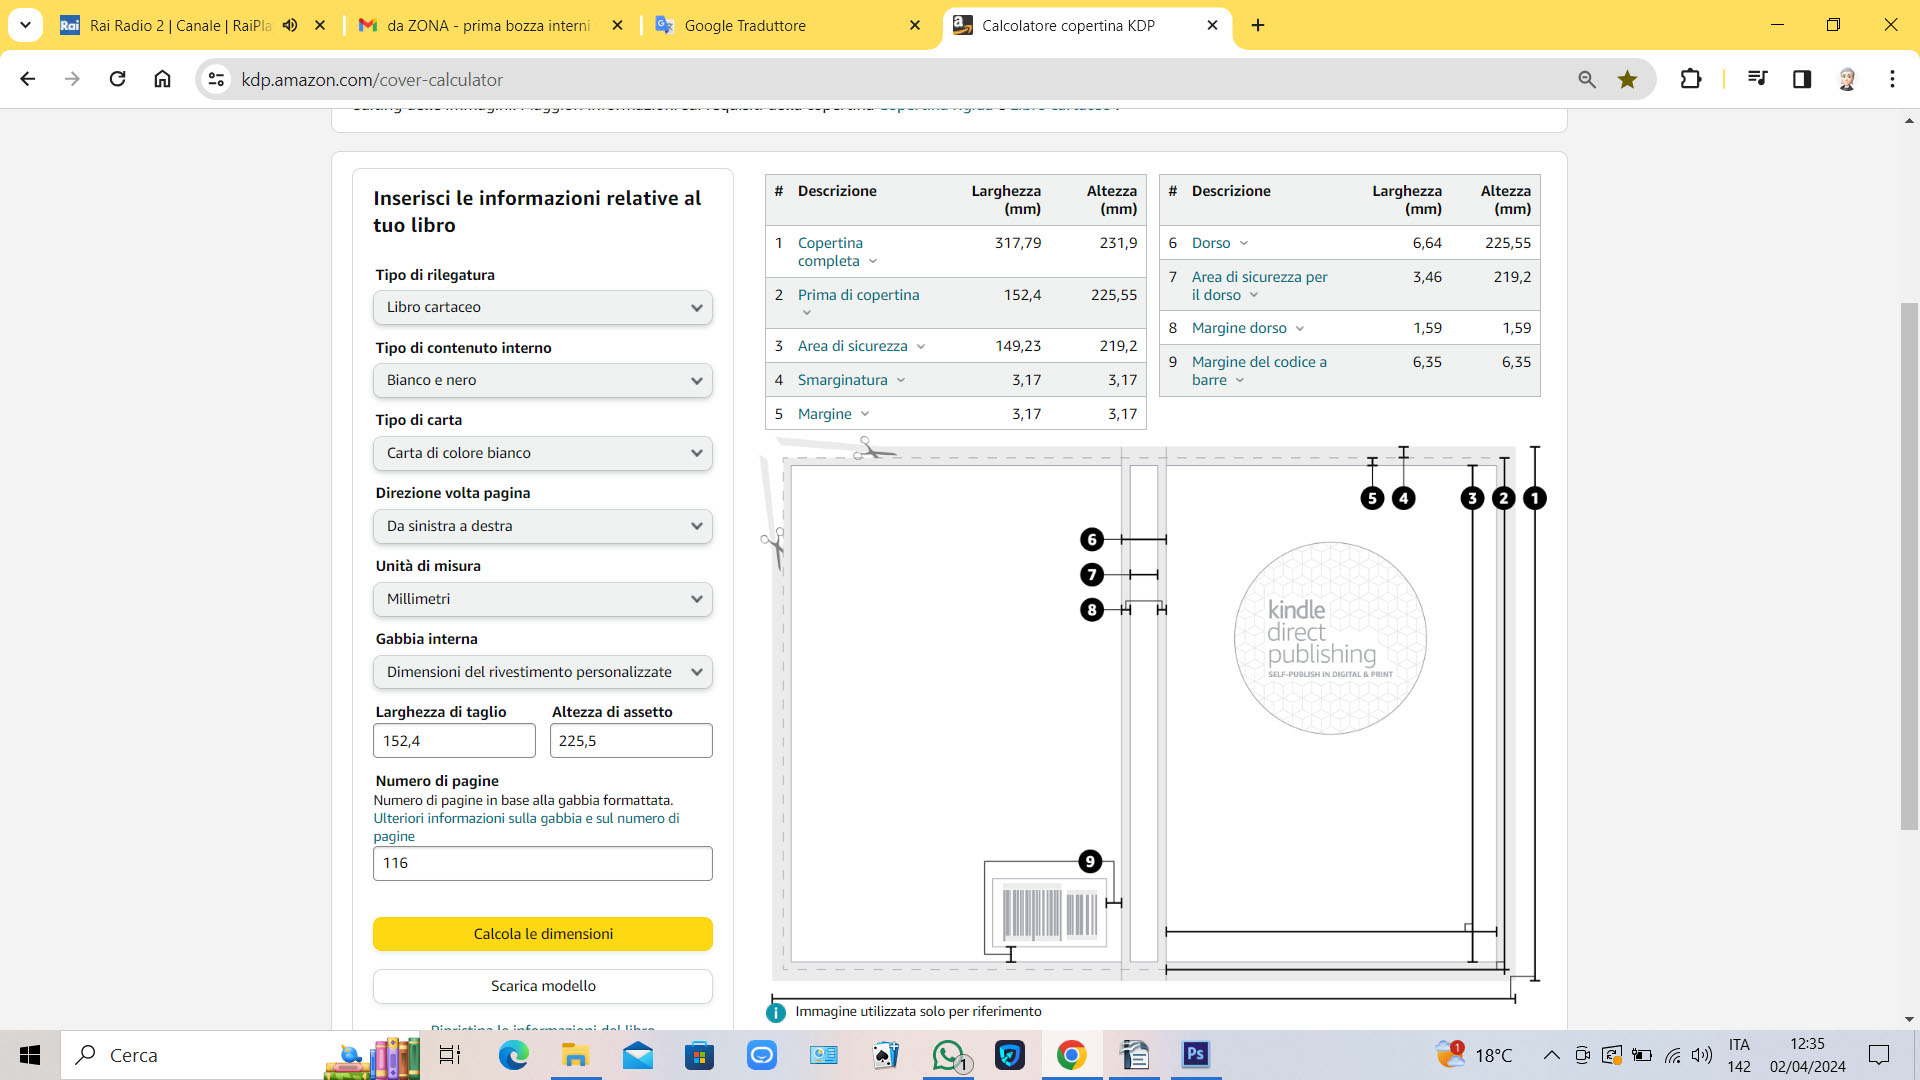Expand the Area di sicurezza row
Image resolution: width=1920 pixels, height=1080 pixels.
pos(862,346)
